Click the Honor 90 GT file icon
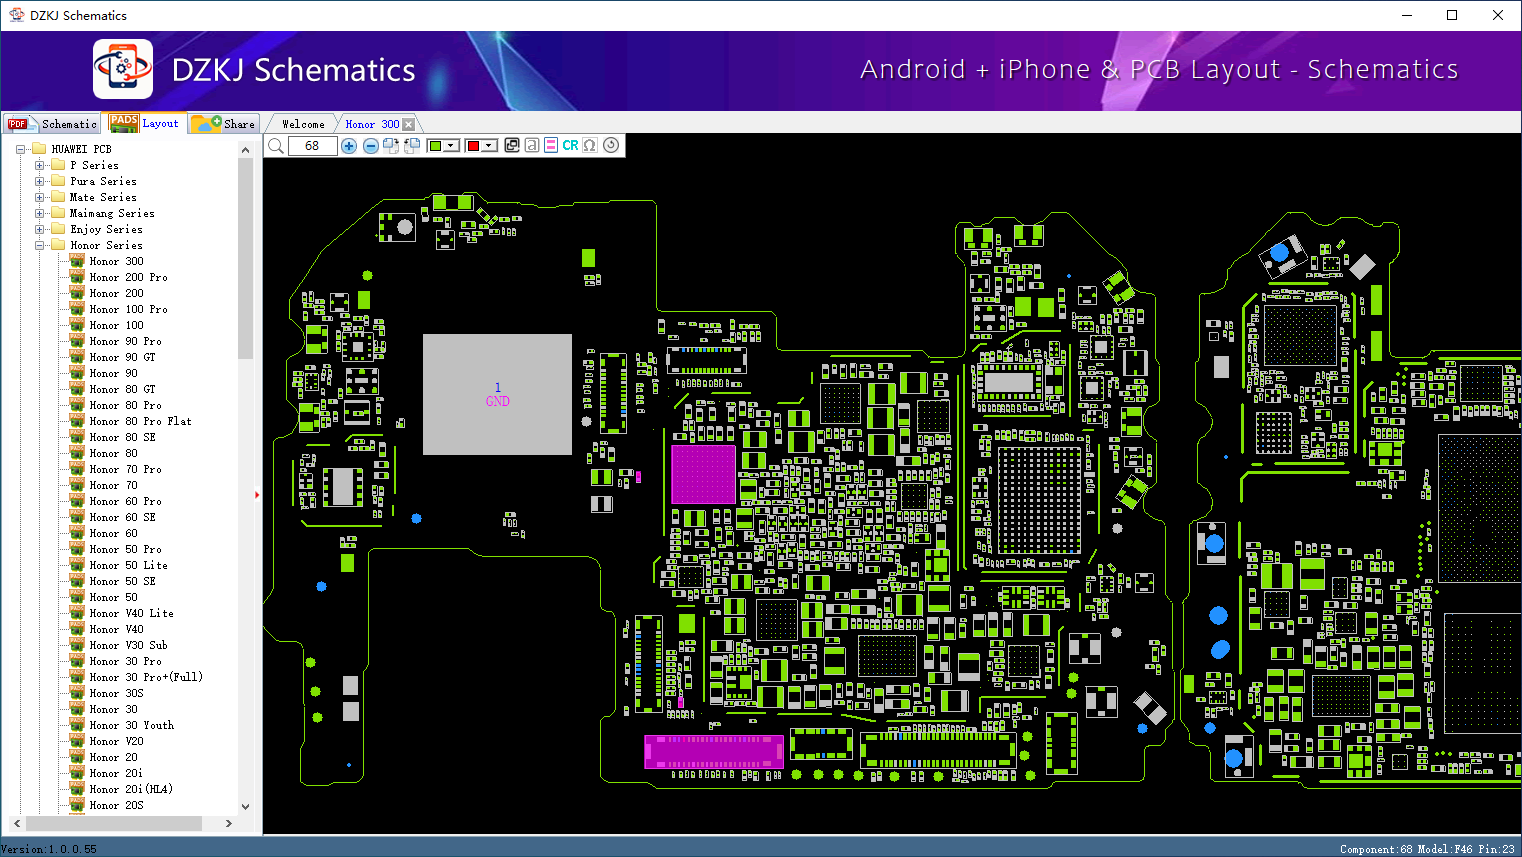Viewport: 1522px width, 857px height. click(77, 357)
